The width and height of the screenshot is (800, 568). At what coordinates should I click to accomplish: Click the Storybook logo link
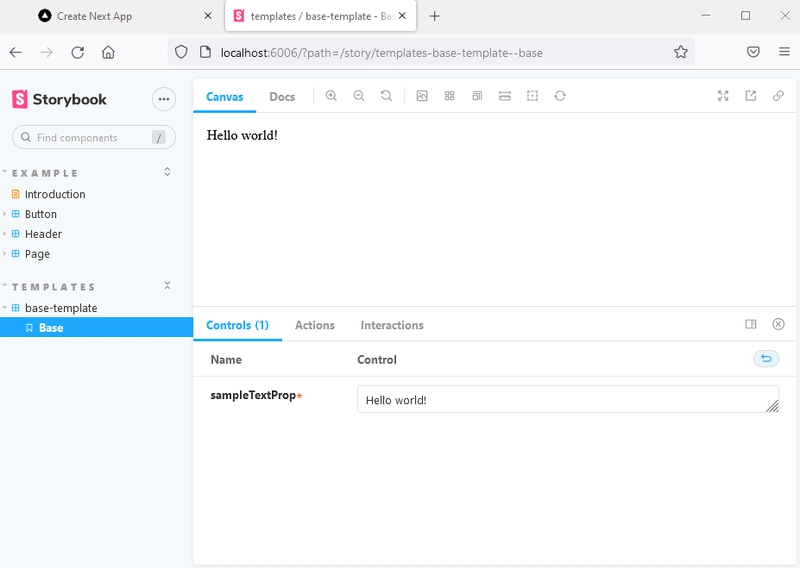pyautogui.click(x=59, y=99)
